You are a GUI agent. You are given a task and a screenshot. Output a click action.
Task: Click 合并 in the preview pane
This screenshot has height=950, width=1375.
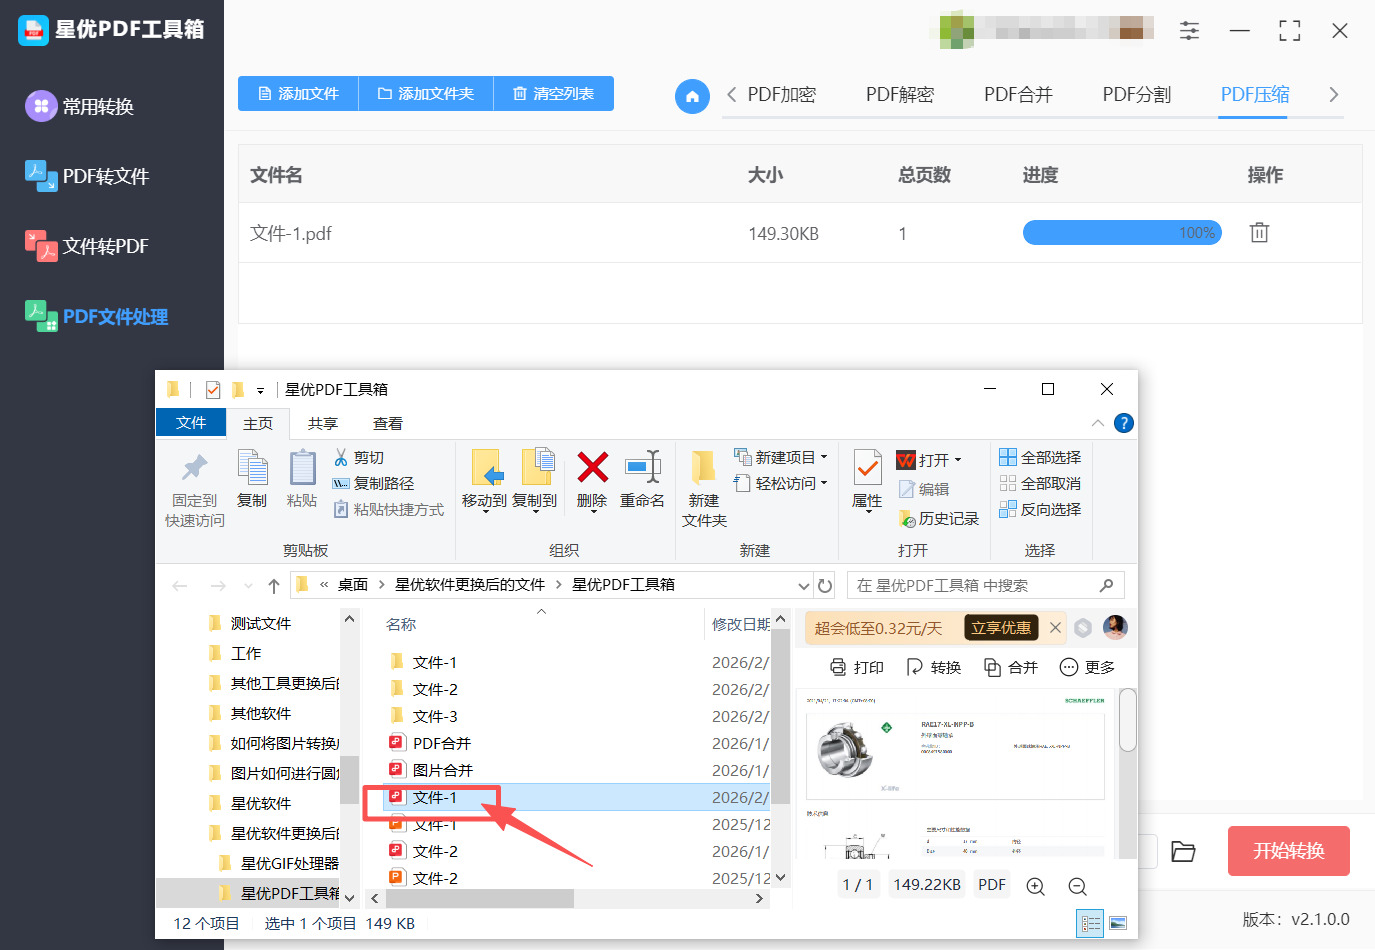(x=1011, y=667)
